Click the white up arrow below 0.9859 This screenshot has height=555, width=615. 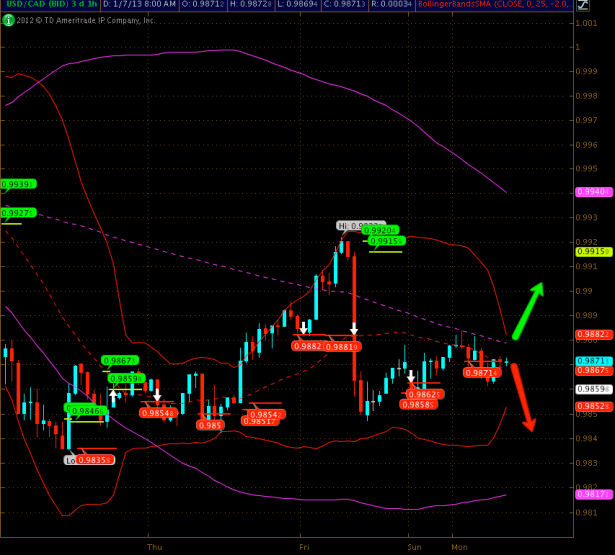pos(113,393)
